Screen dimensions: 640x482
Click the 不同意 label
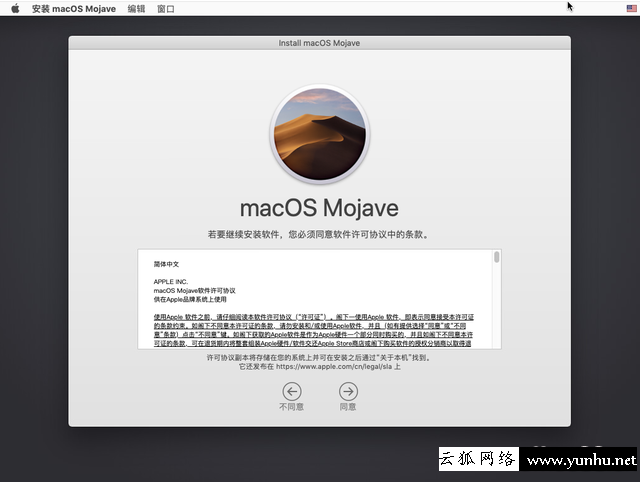tap(291, 407)
